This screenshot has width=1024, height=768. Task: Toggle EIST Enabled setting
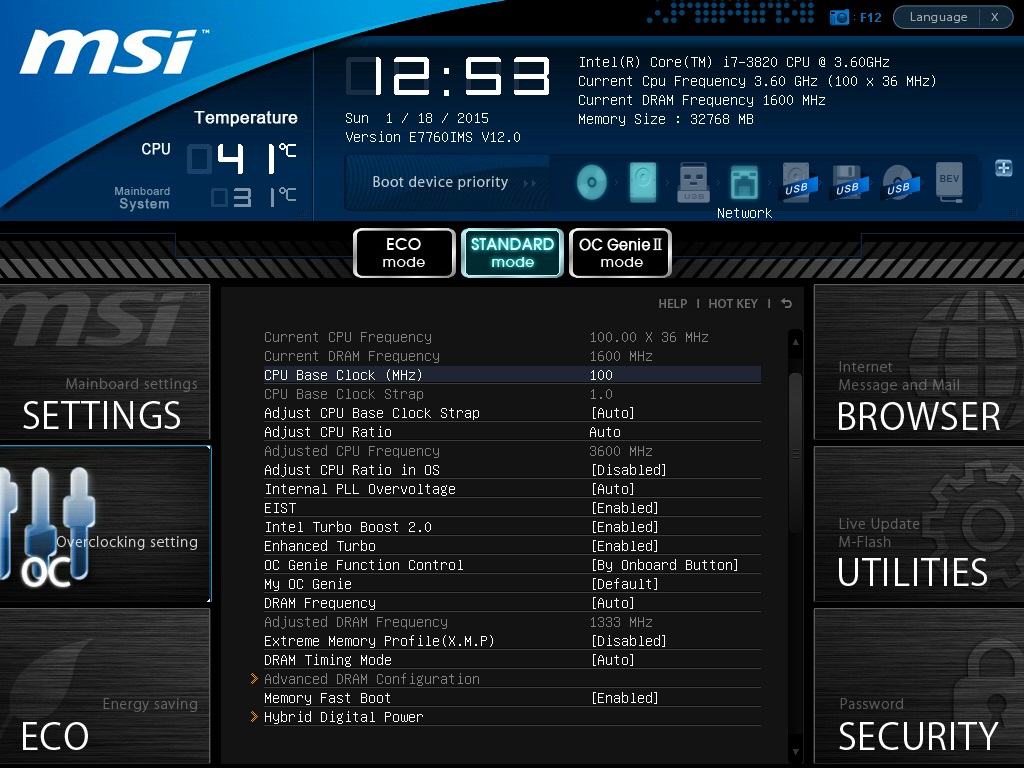click(512, 508)
